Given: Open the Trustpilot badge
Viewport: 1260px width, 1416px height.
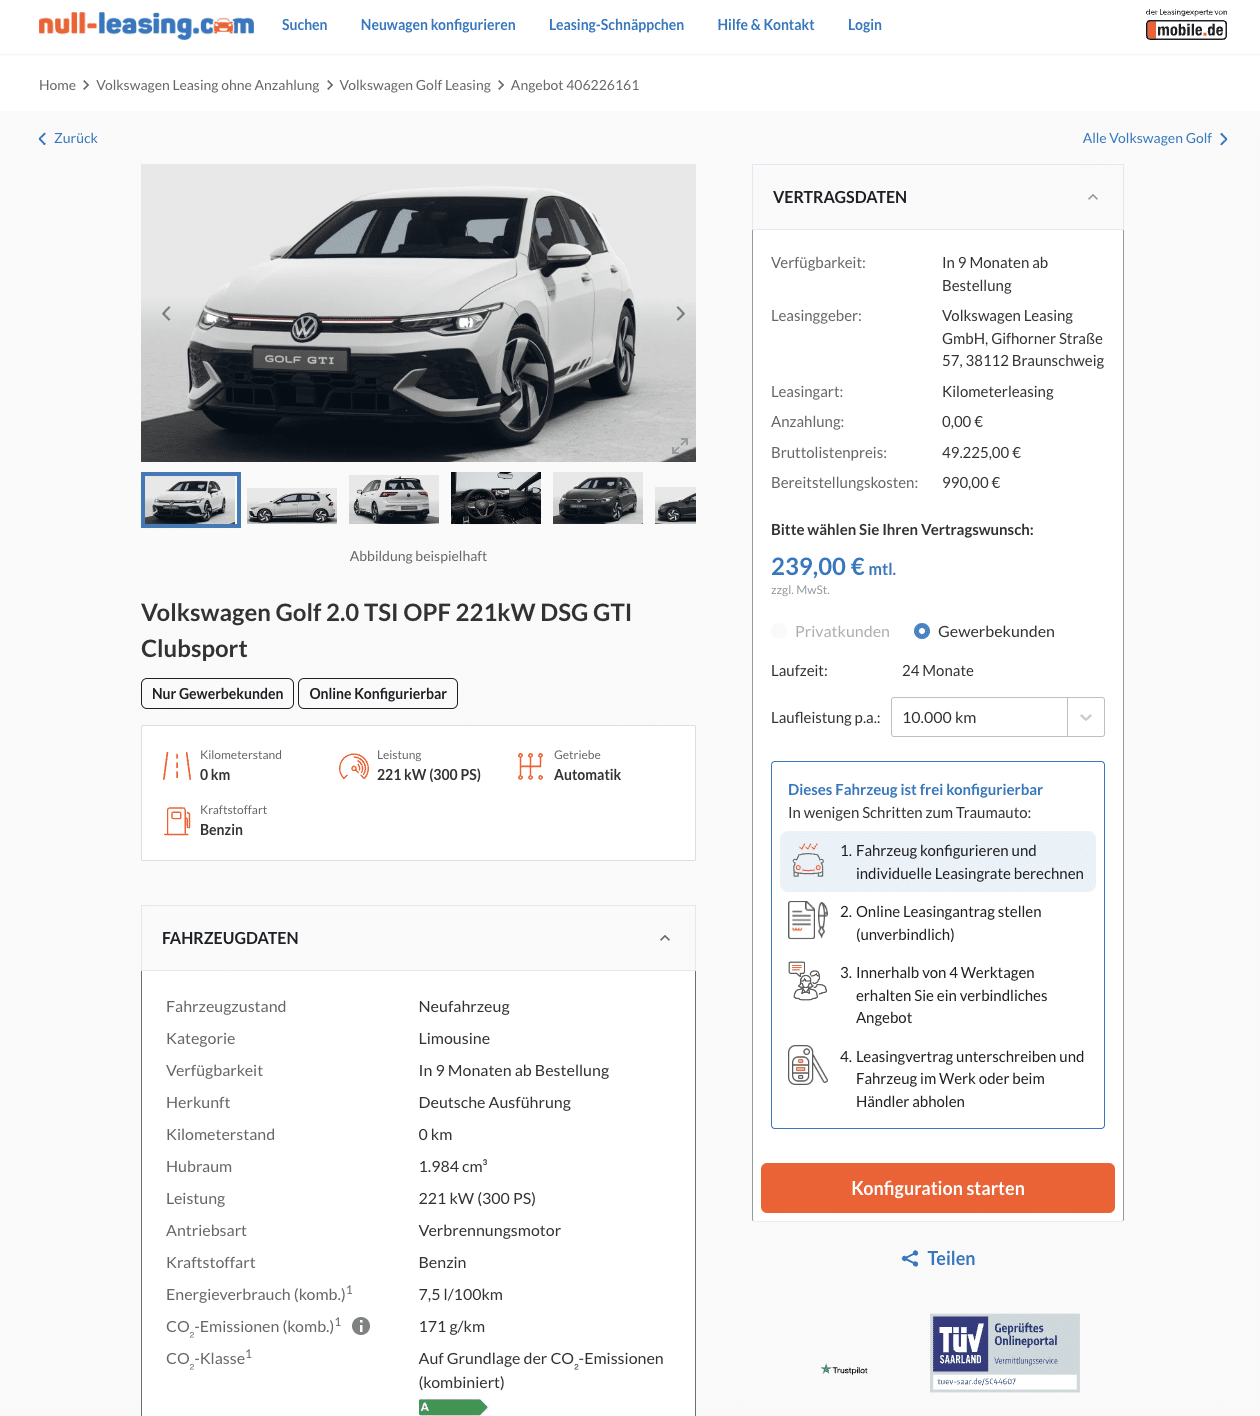Looking at the screenshot, I should pyautogui.click(x=844, y=1370).
